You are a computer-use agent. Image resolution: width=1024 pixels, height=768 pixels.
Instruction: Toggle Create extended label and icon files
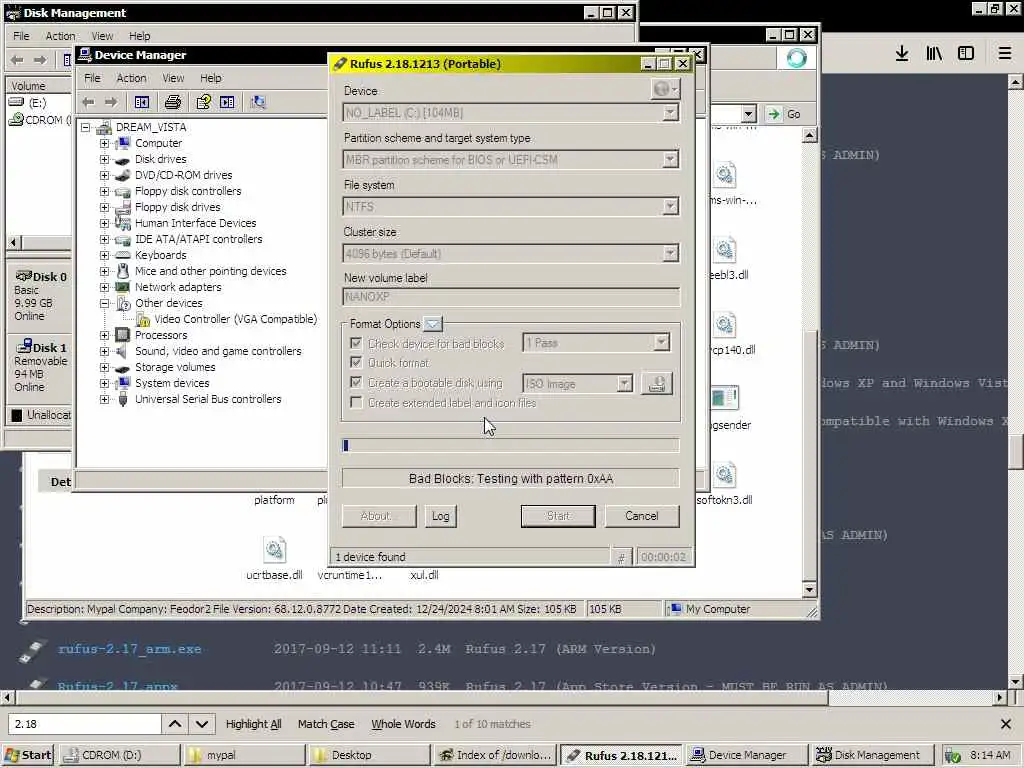coord(356,402)
